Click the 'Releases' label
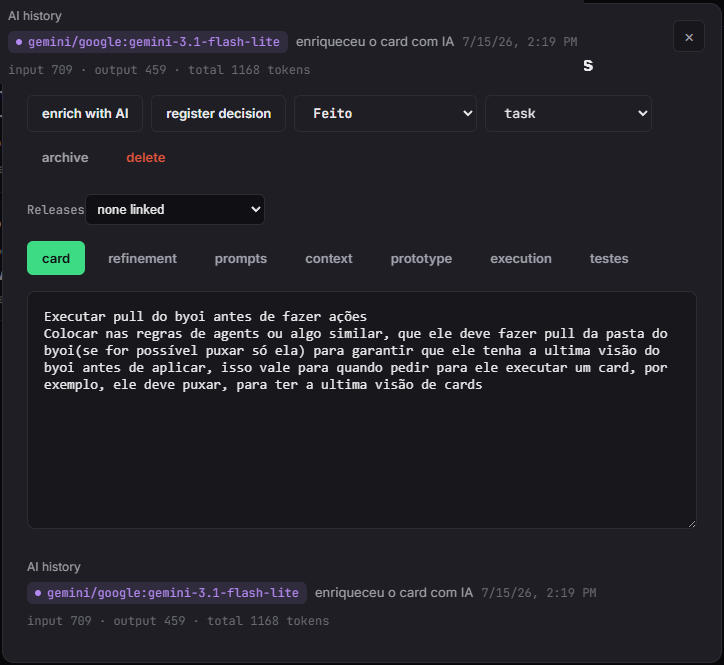Image resolution: width=724 pixels, height=665 pixels. tap(55, 210)
